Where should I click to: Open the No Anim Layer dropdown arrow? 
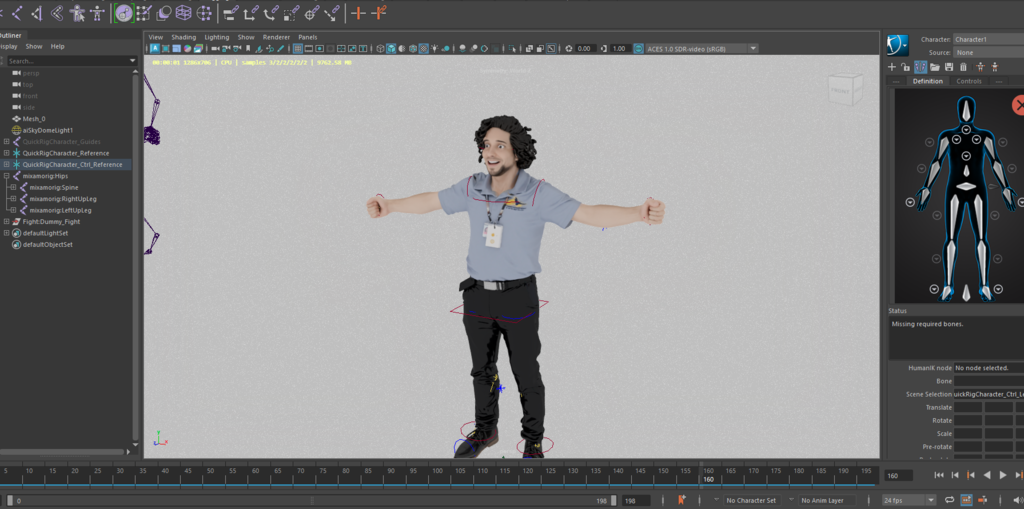coord(792,499)
